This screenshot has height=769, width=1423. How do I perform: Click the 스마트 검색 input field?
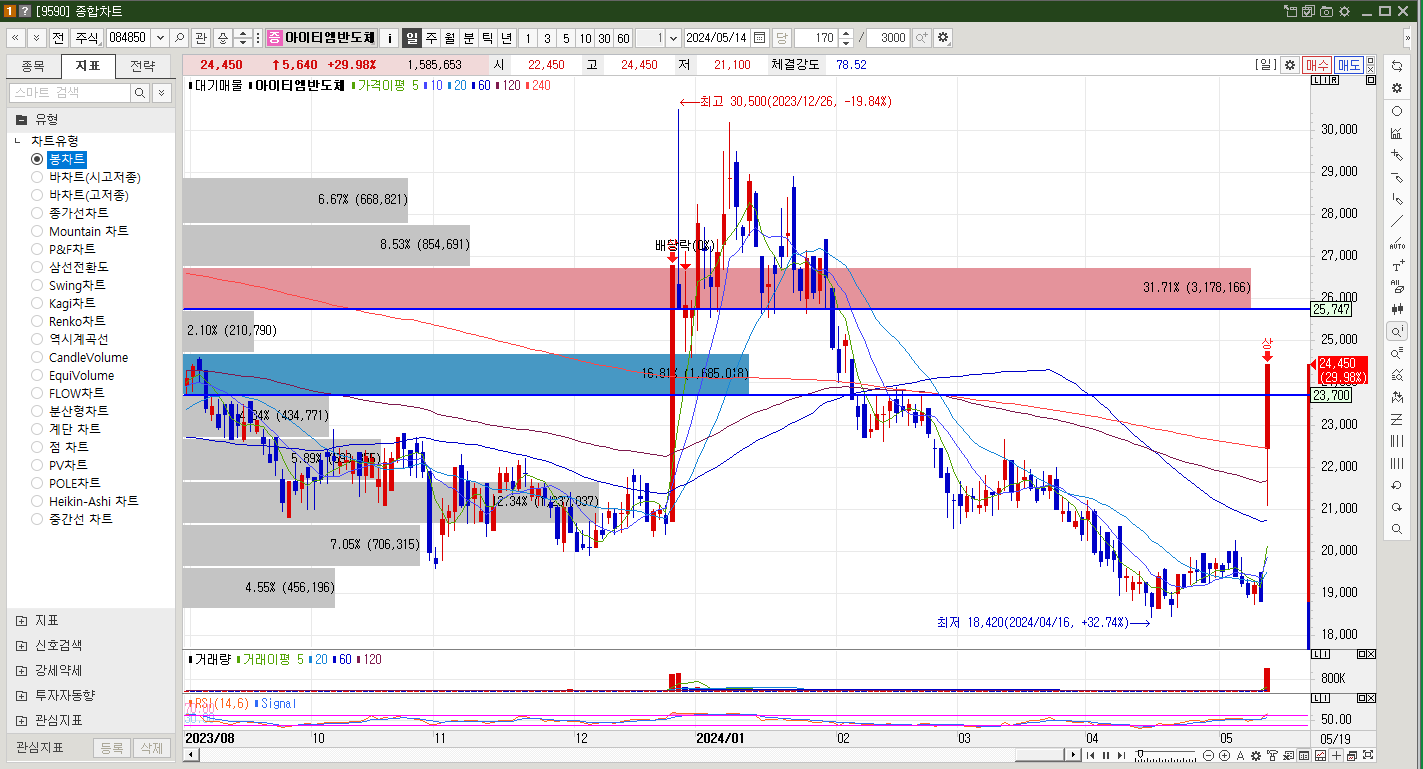pos(70,92)
